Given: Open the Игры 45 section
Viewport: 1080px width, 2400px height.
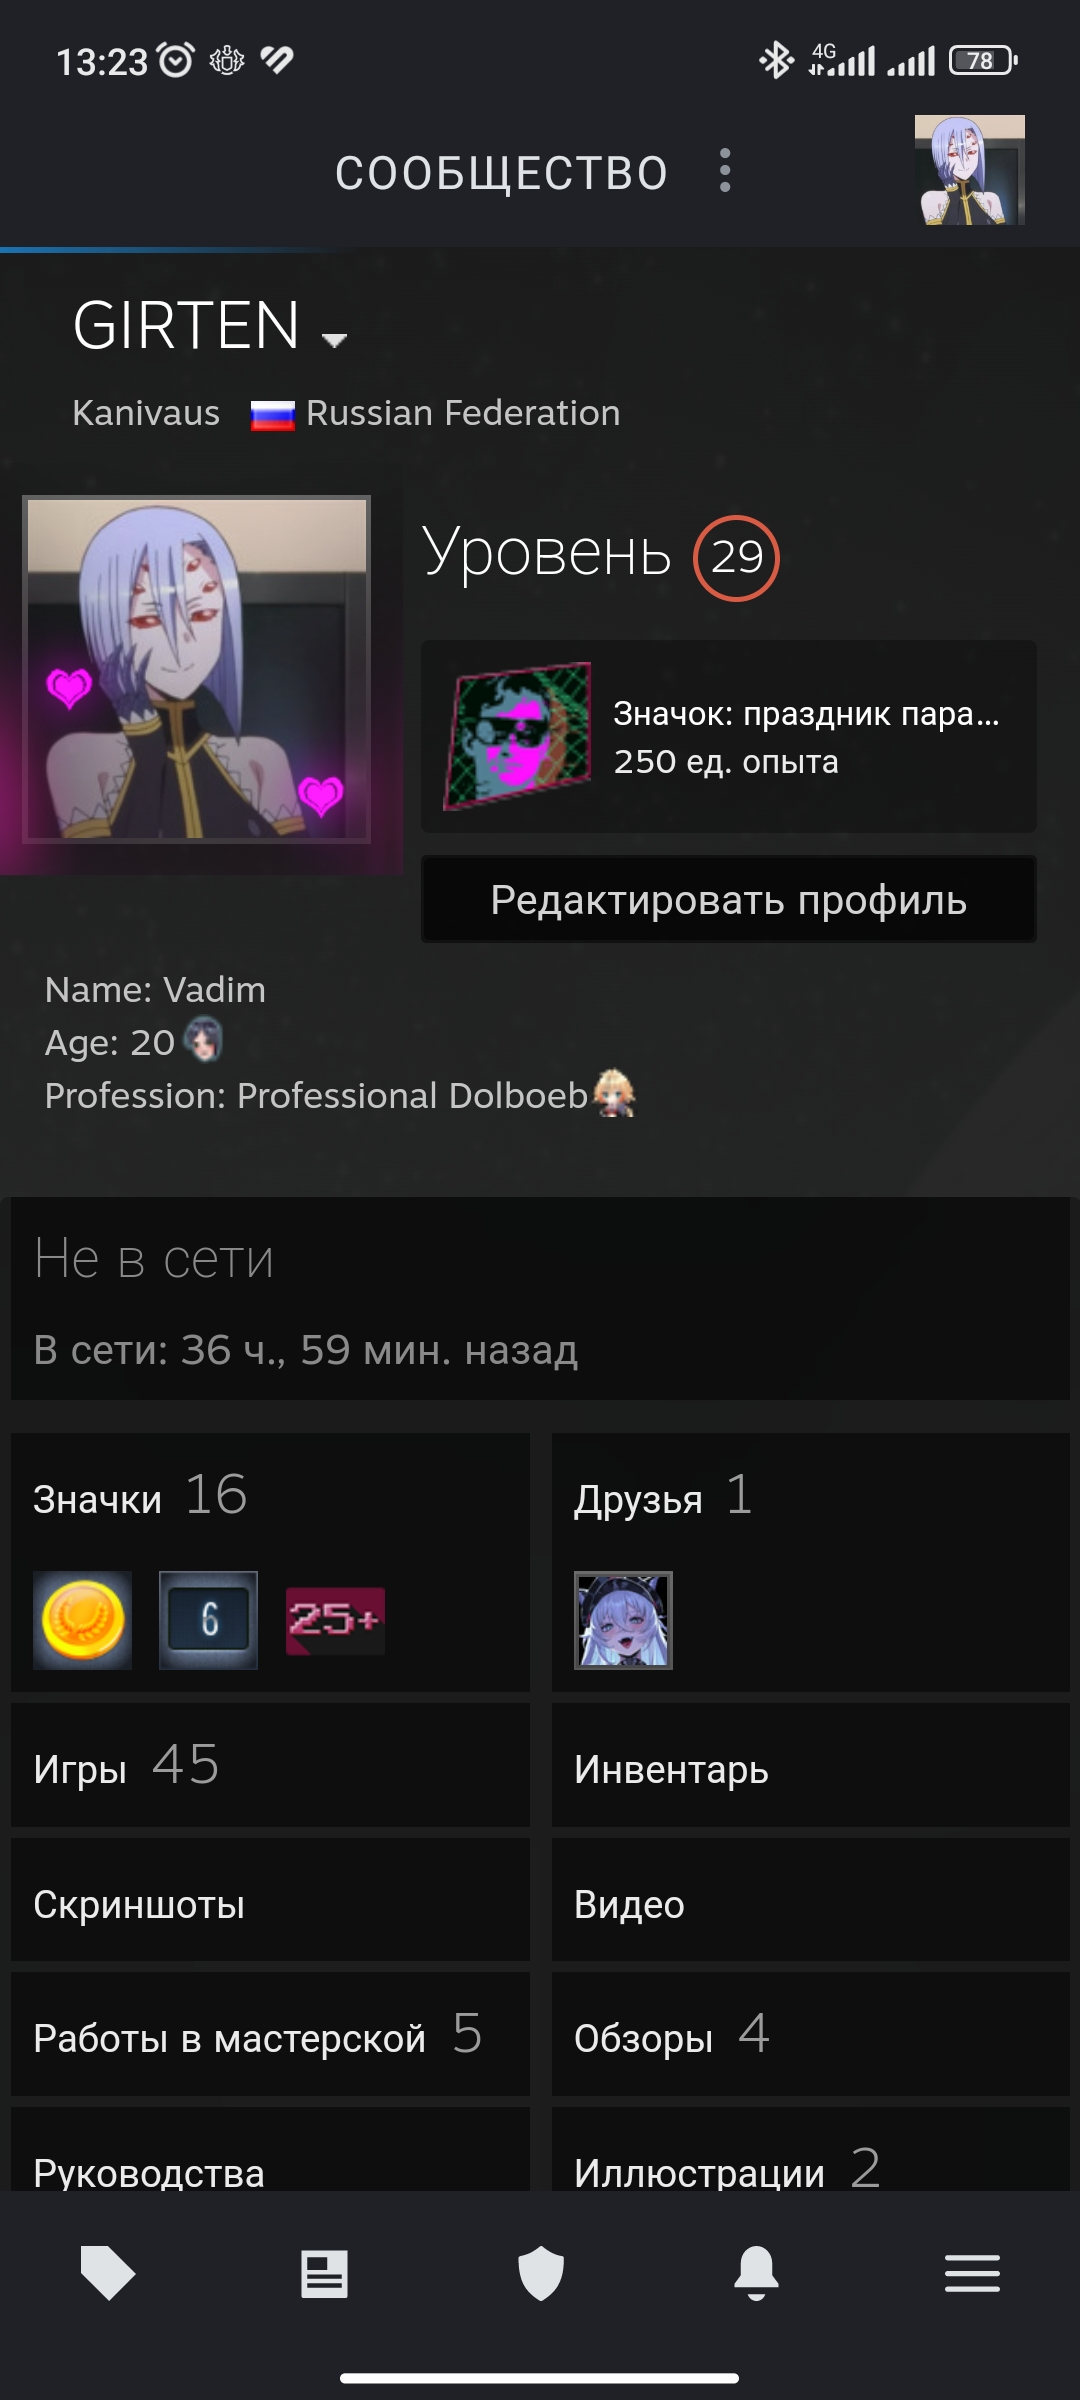Looking at the screenshot, I should (270, 1766).
